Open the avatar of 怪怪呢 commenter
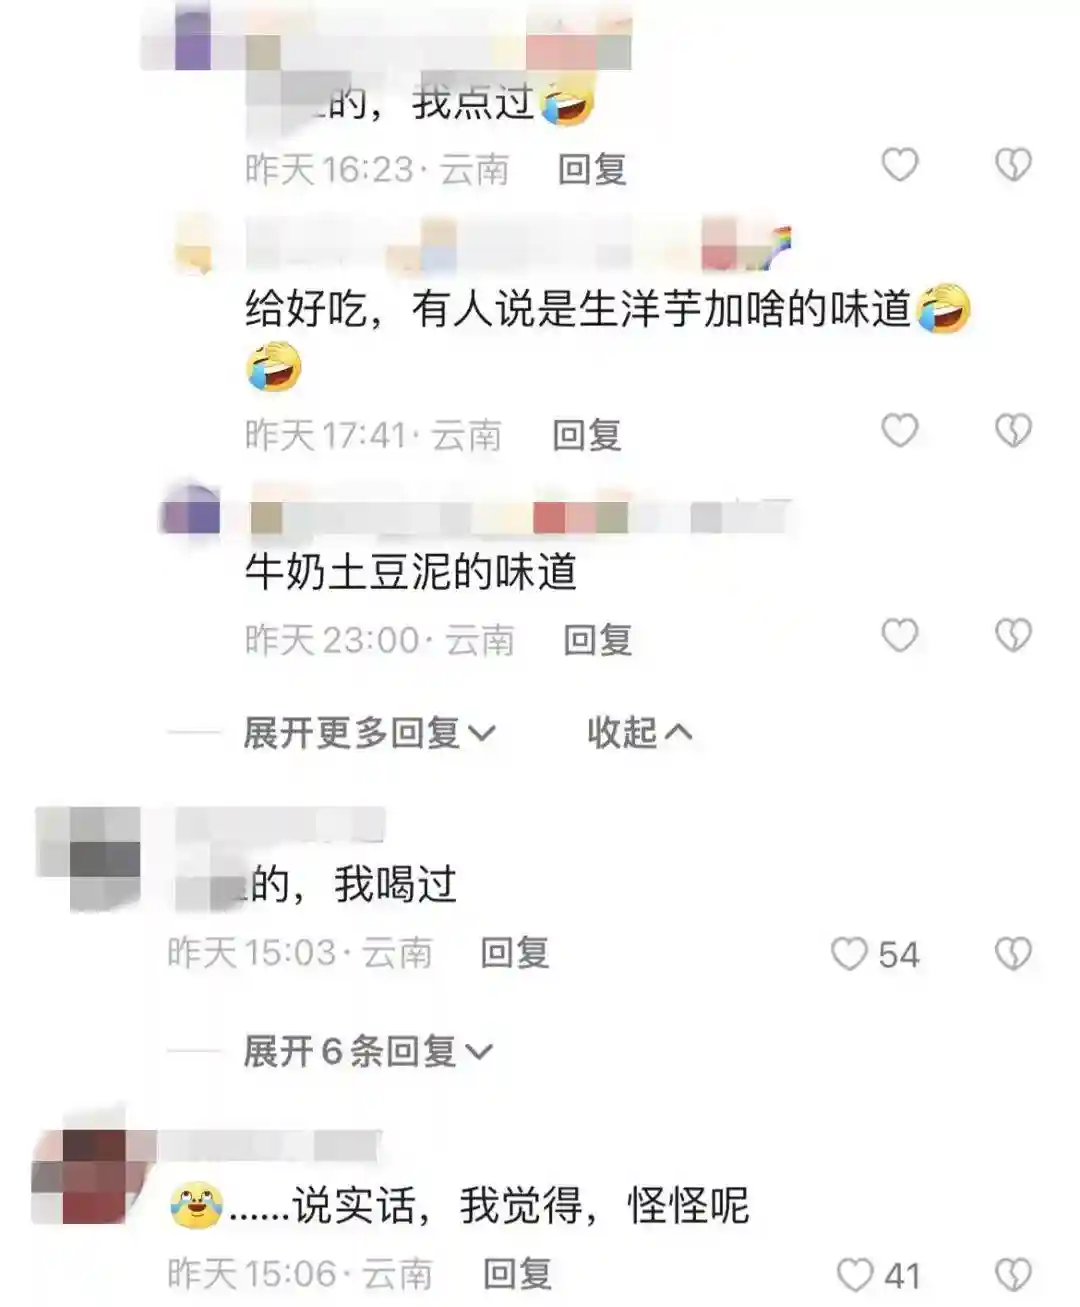This screenshot has height=1307, width=1080. coord(84,1176)
